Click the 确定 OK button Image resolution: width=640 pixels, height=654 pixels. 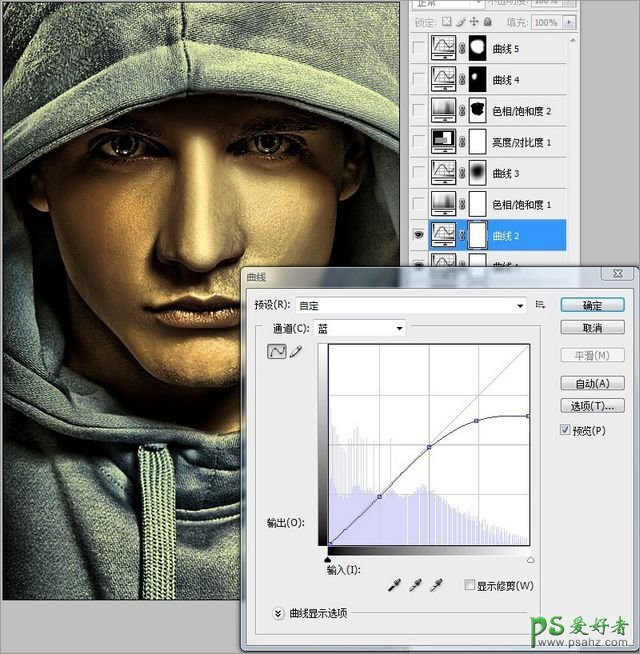tap(592, 305)
